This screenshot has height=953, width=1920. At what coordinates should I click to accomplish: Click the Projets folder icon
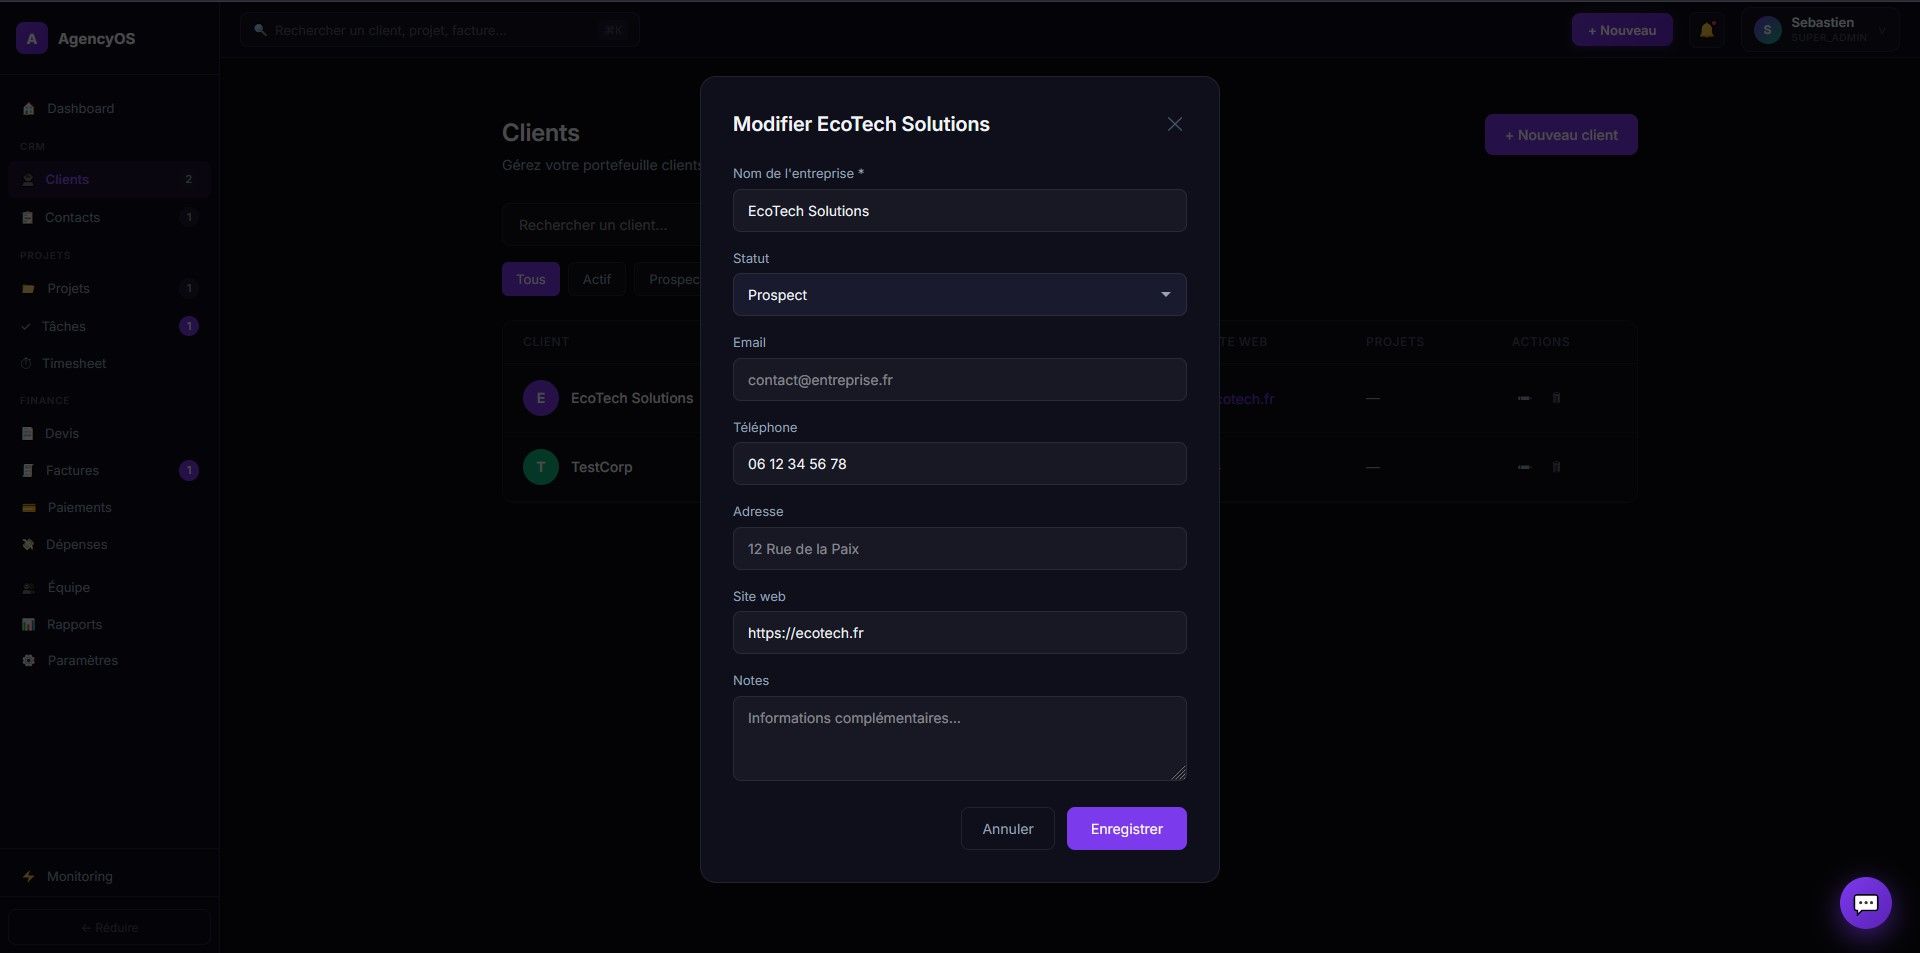(x=28, y=289)
